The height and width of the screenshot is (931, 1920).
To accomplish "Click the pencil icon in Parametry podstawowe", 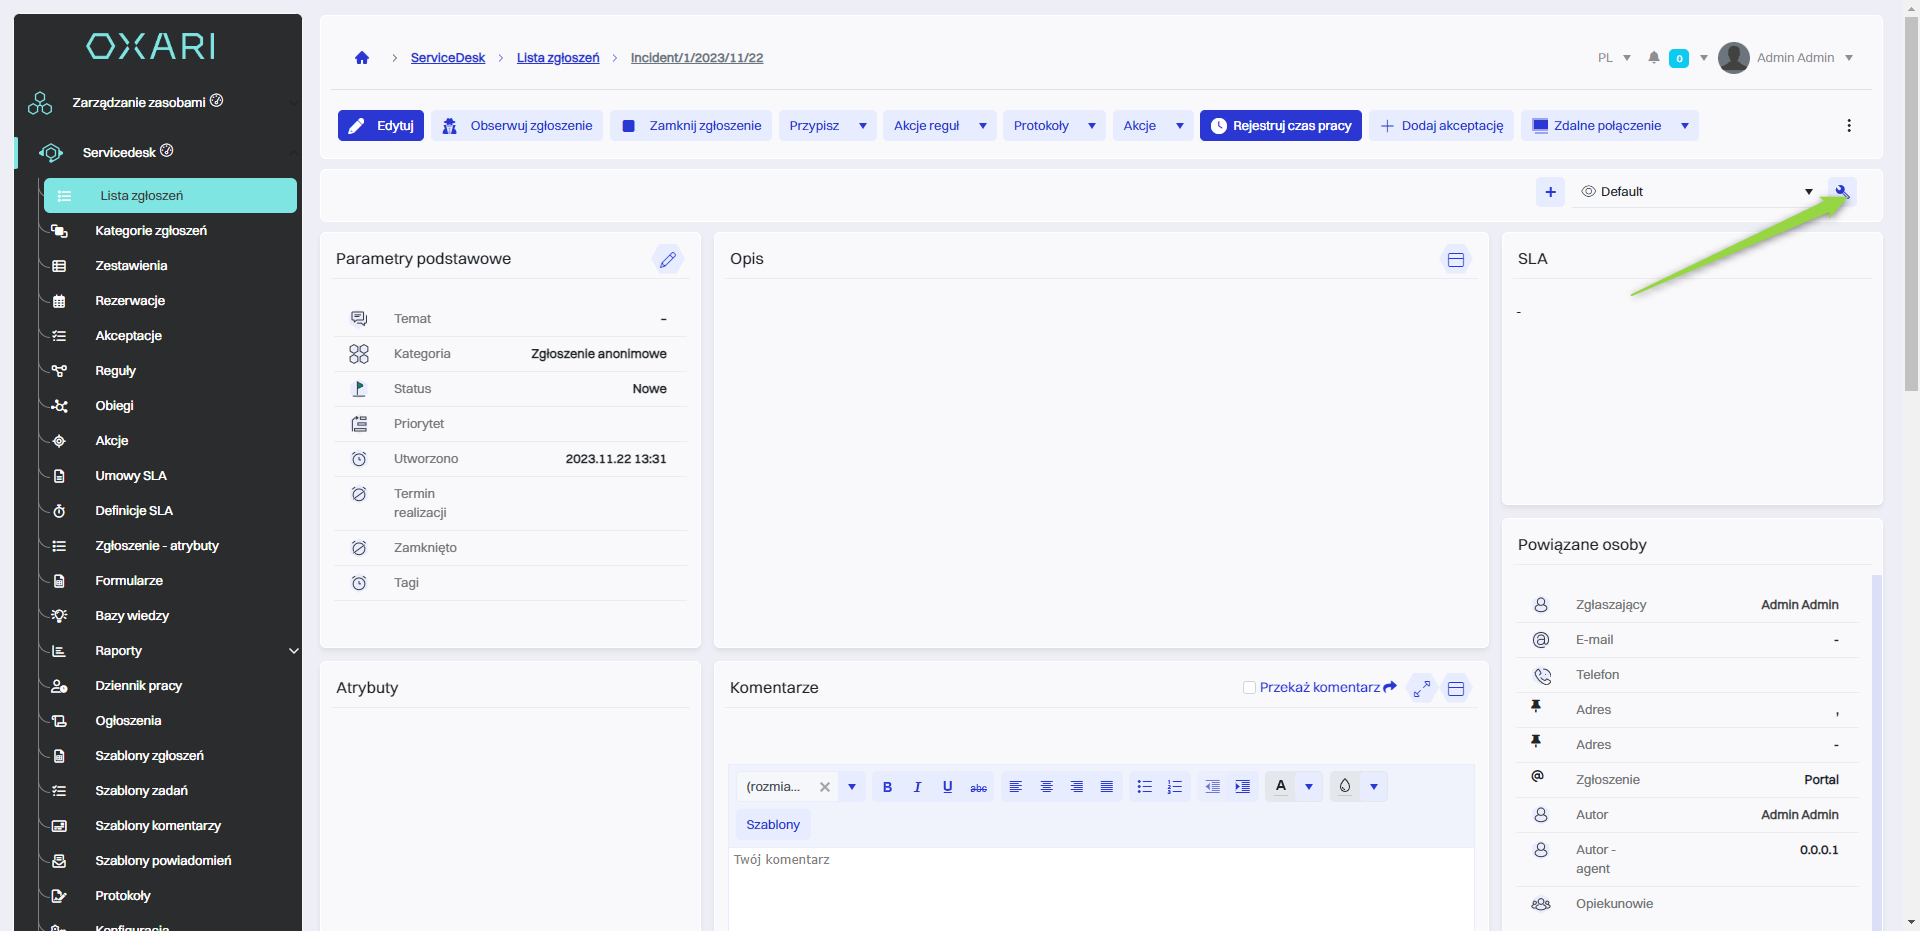I will point(667,260).
